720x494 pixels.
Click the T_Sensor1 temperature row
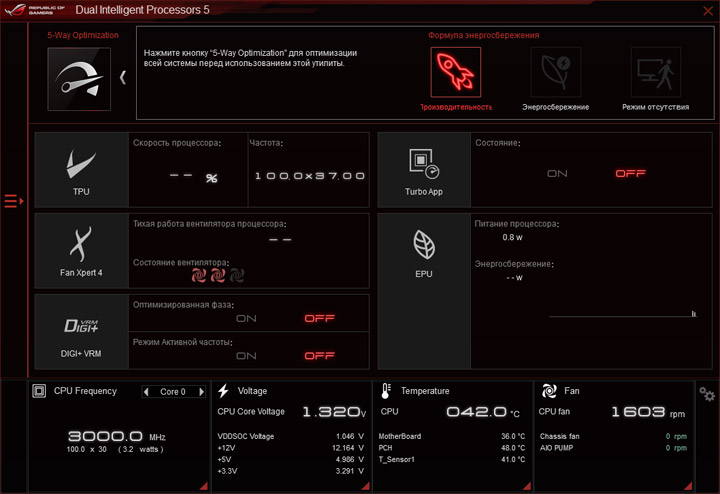click(452, 459)
